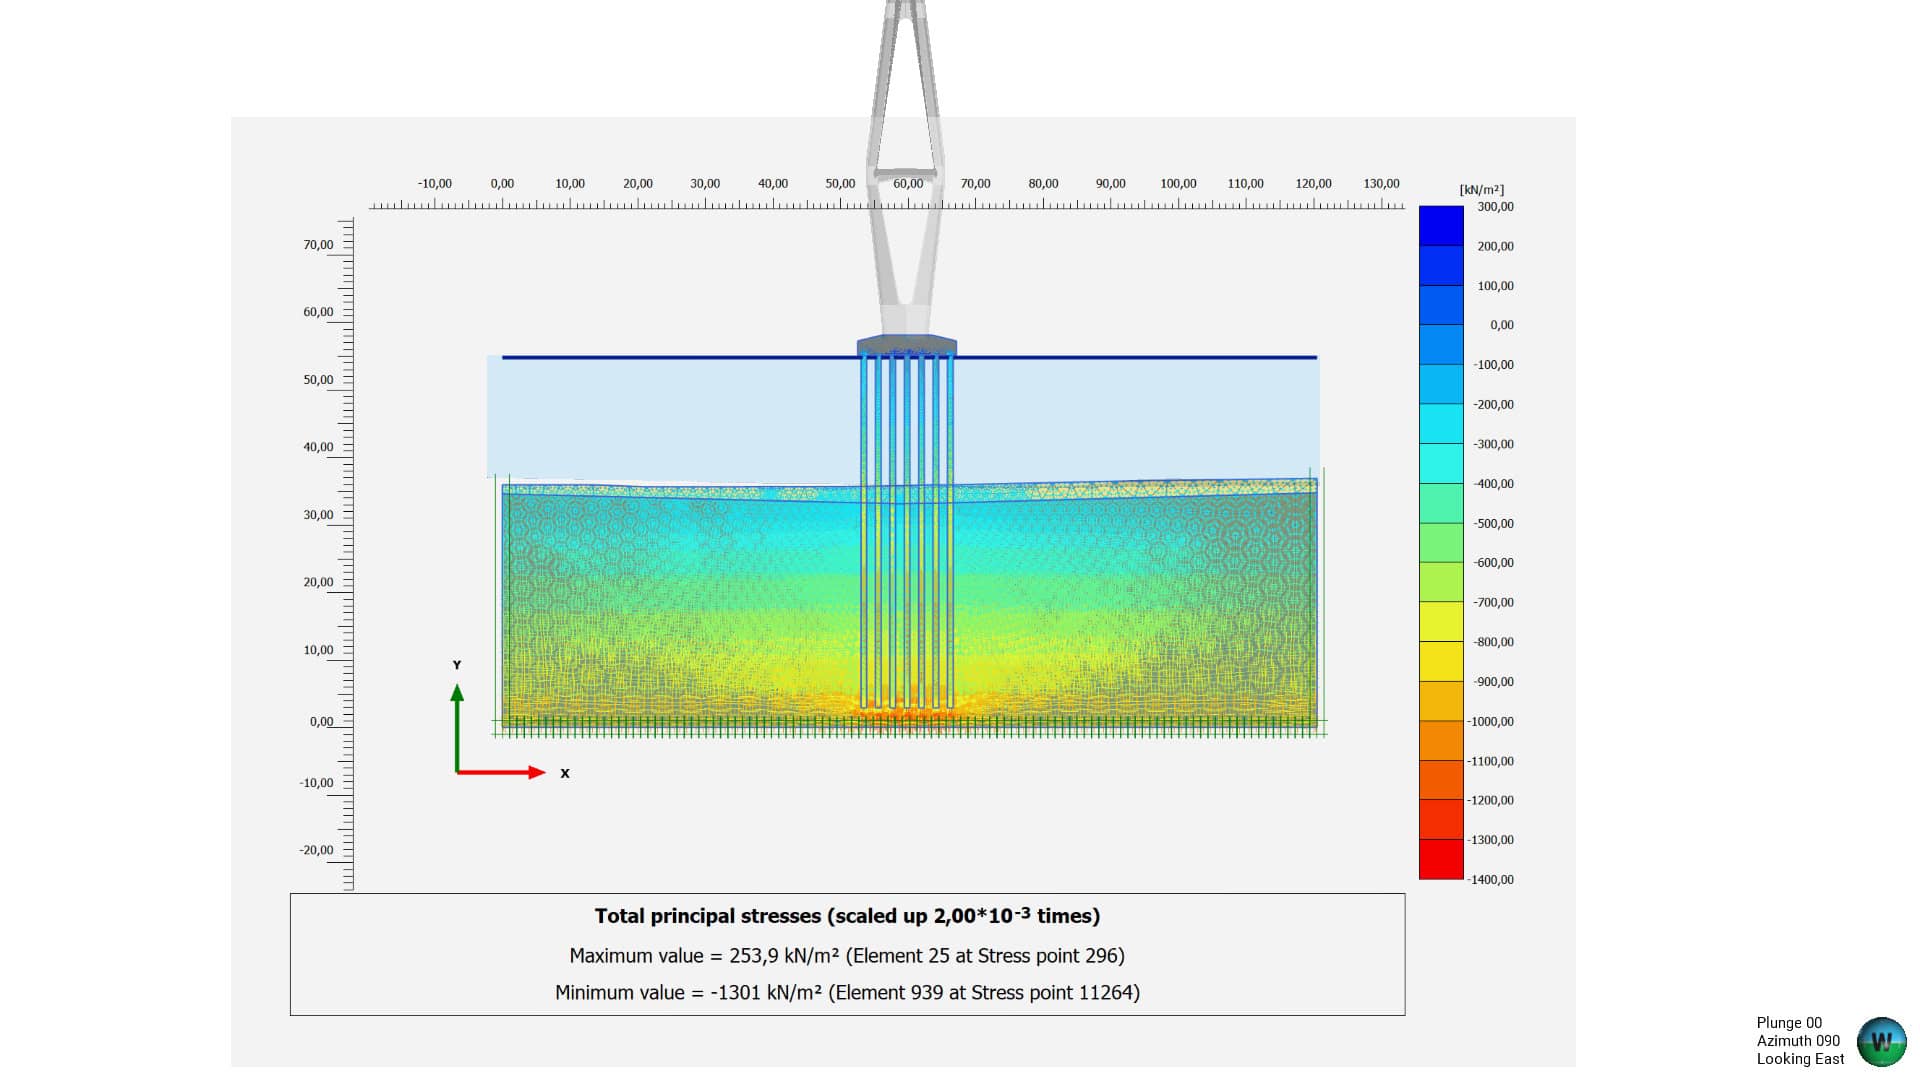This screenshot has width=1920, height=1080.
Task: Select the red -1400,00 color swatch in legend
Action: [1440, 860]
